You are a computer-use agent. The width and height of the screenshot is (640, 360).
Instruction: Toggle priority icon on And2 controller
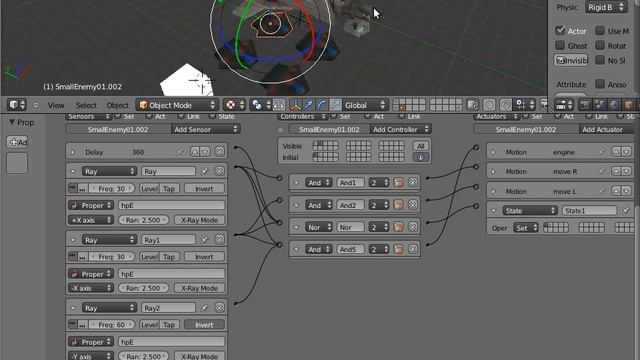click(x=398, y=205)
